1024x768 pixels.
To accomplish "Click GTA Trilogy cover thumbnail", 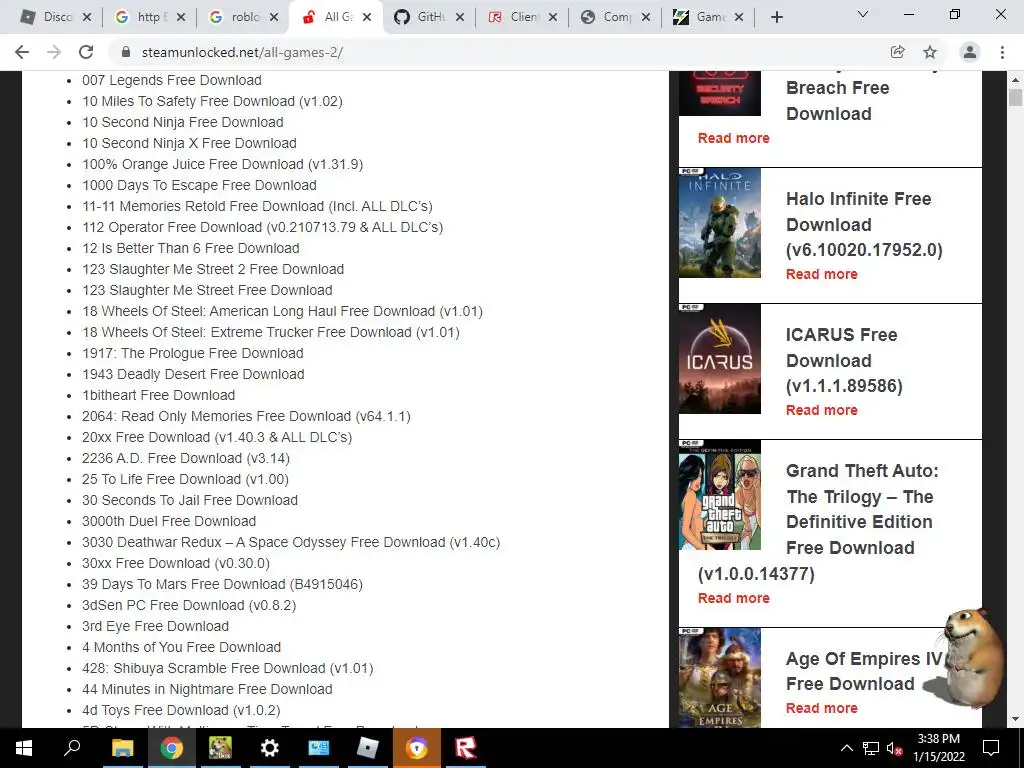I will click(x=720, y=494).
